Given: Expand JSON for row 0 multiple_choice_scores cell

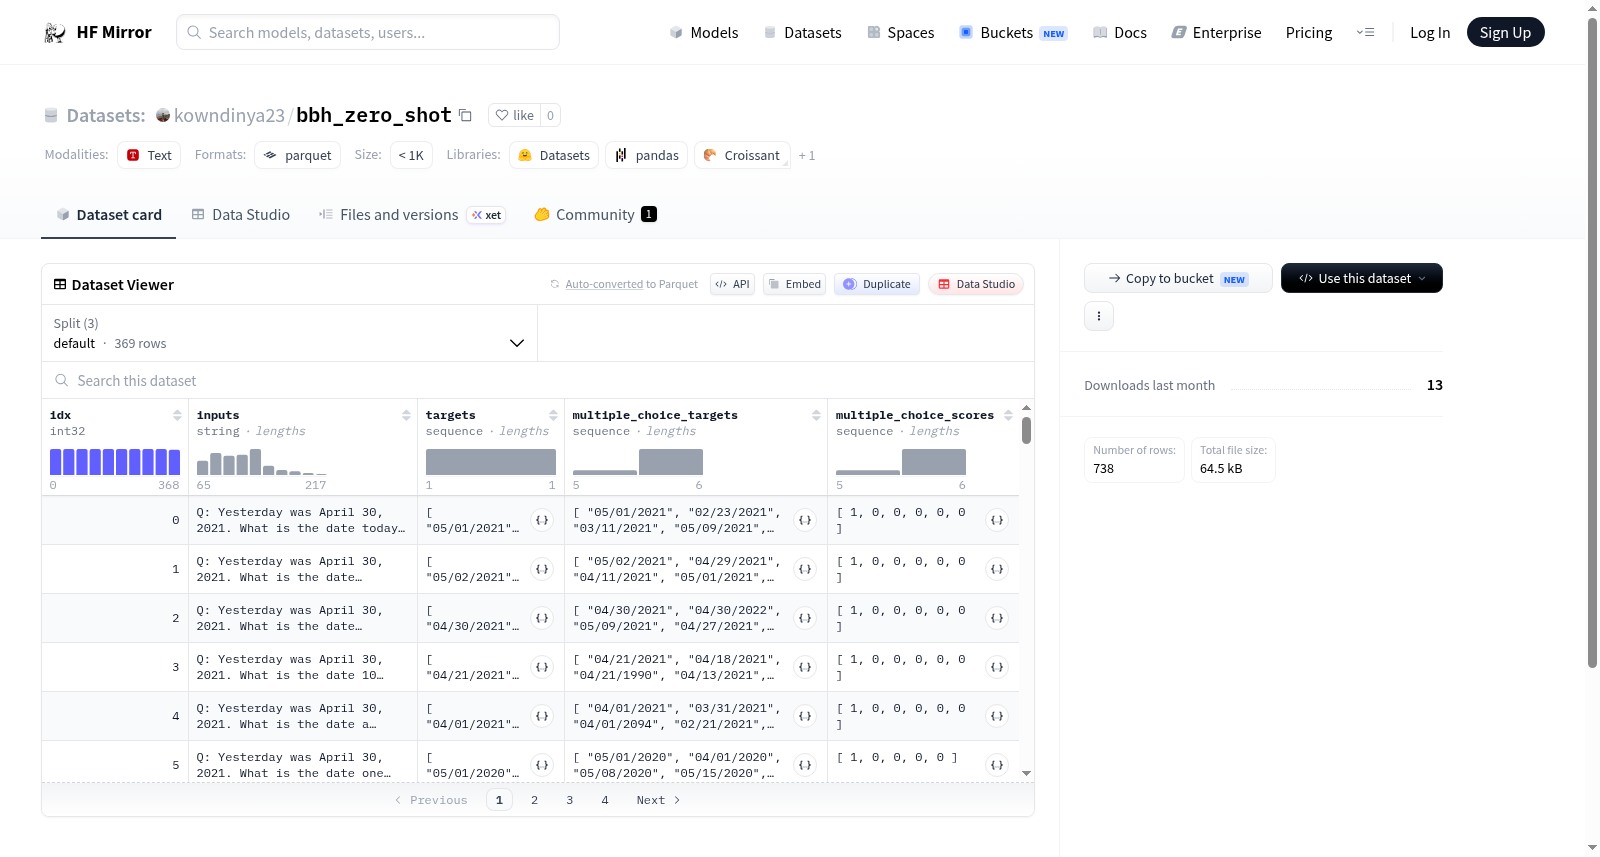Looking at the screenshot, I should point(997,520).
